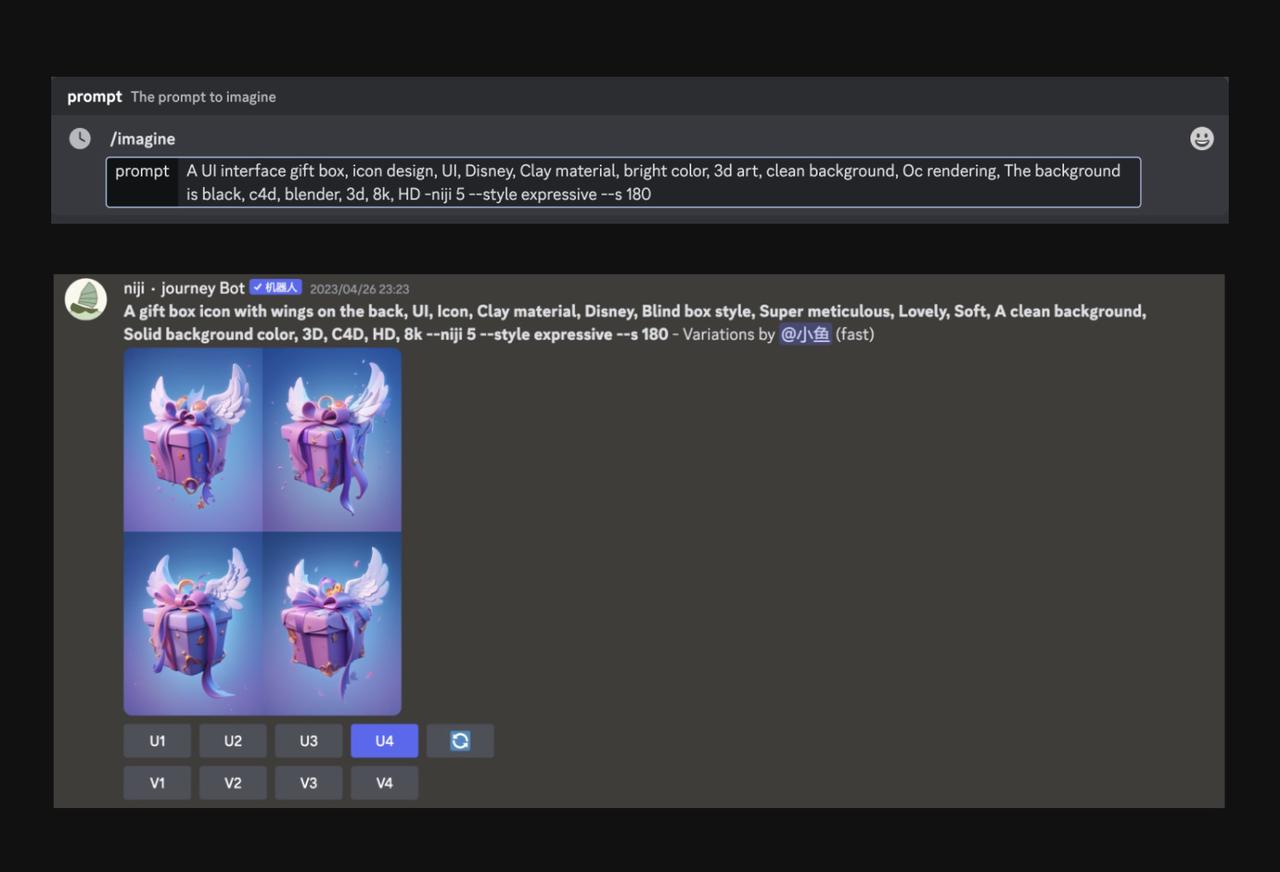Image resolution: width=1280 pixels, height=872 pixels.
Task: Open the bottom-right gift box image
Action: [x=332, y=623]
